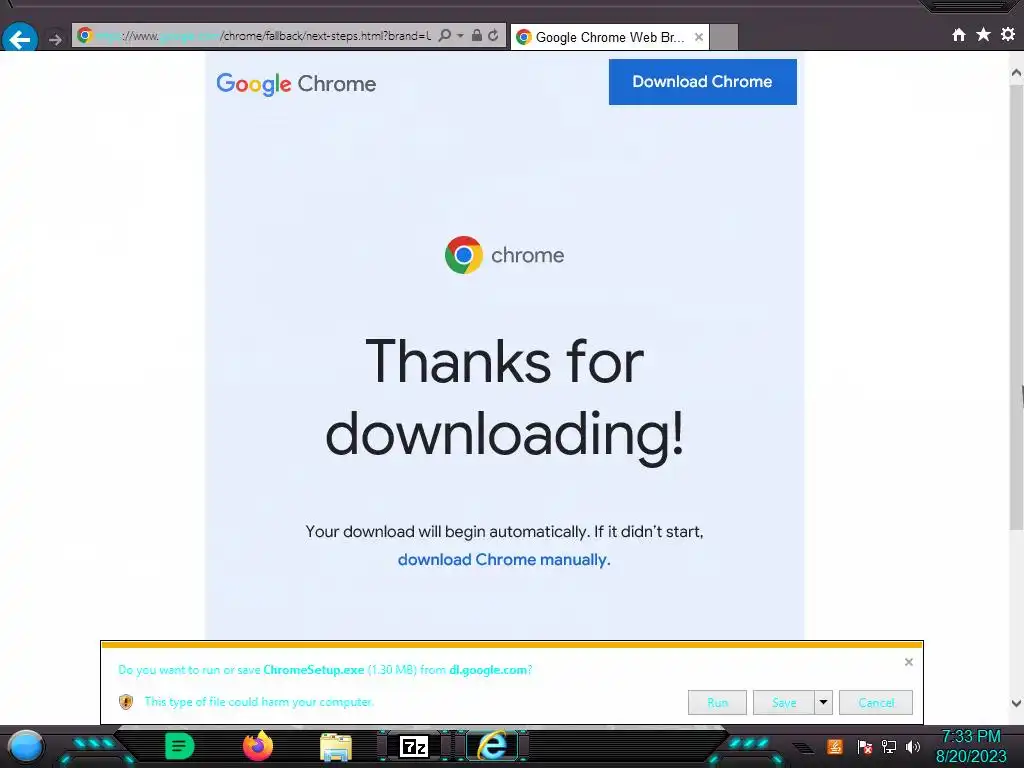Click the address bar search magnifier
The image size is (1024, 768).
pos(445,35)
